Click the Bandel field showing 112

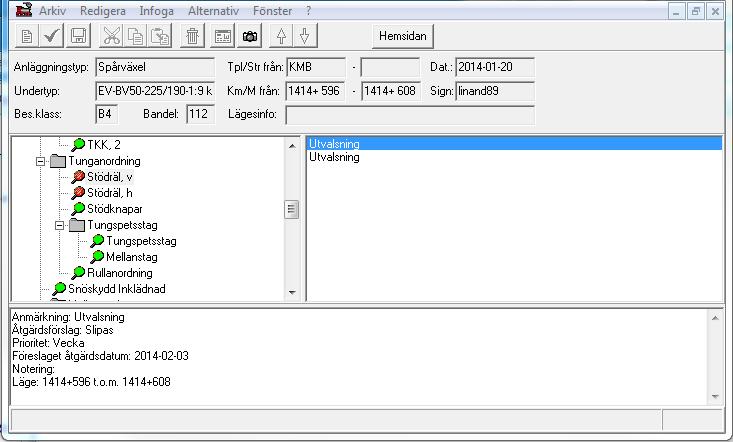pos(200,114)
